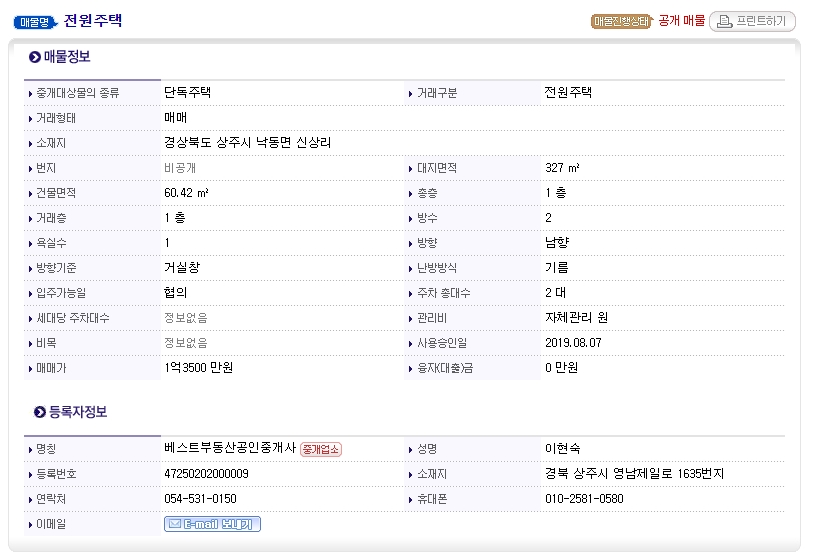
Task: Select registration number 47250202000009
Action: tap(206, 474)
